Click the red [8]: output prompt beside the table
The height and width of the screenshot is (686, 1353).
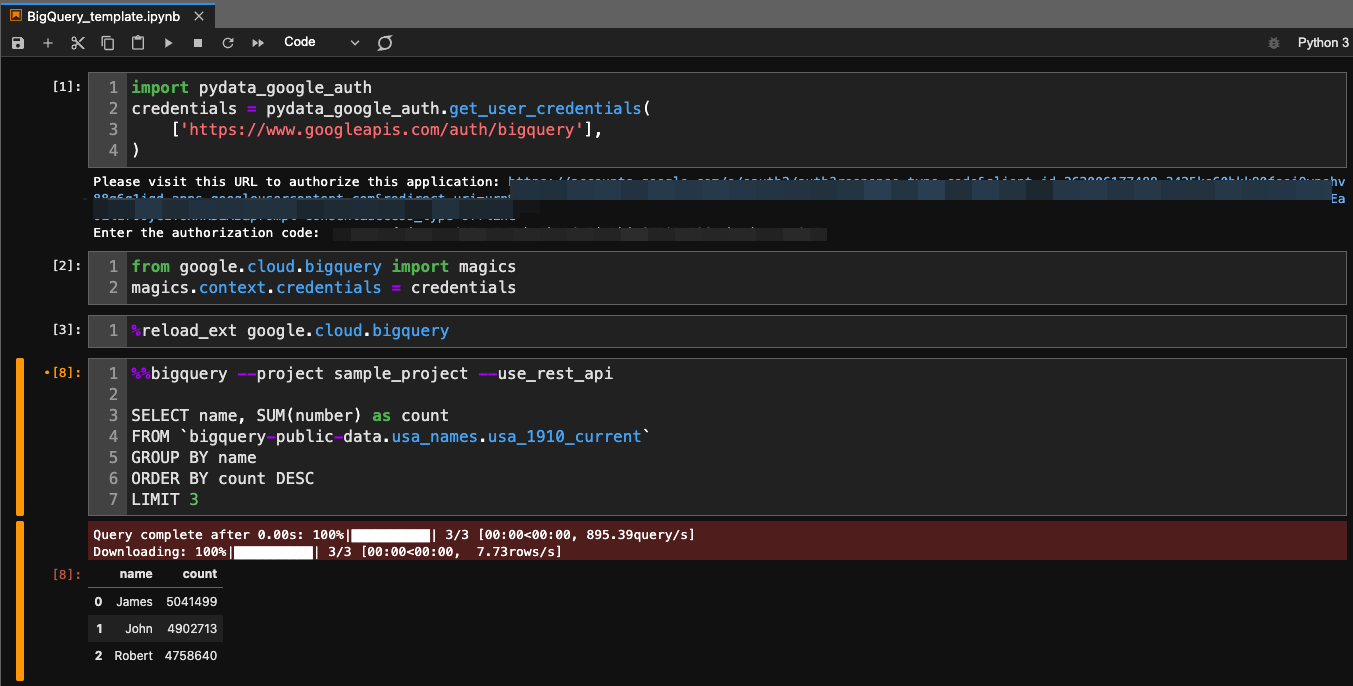click(x=67, y=574)
